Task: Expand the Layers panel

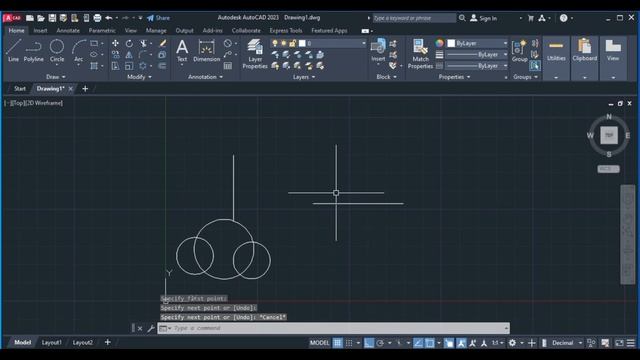Action: (304, 77)
